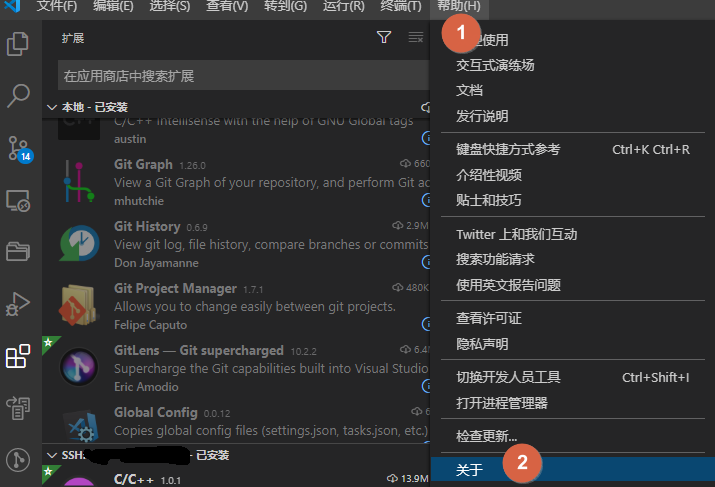Click the Extensions icon in activity bar
This screenshot has width=715, height=487.
(x=18, y=356)
